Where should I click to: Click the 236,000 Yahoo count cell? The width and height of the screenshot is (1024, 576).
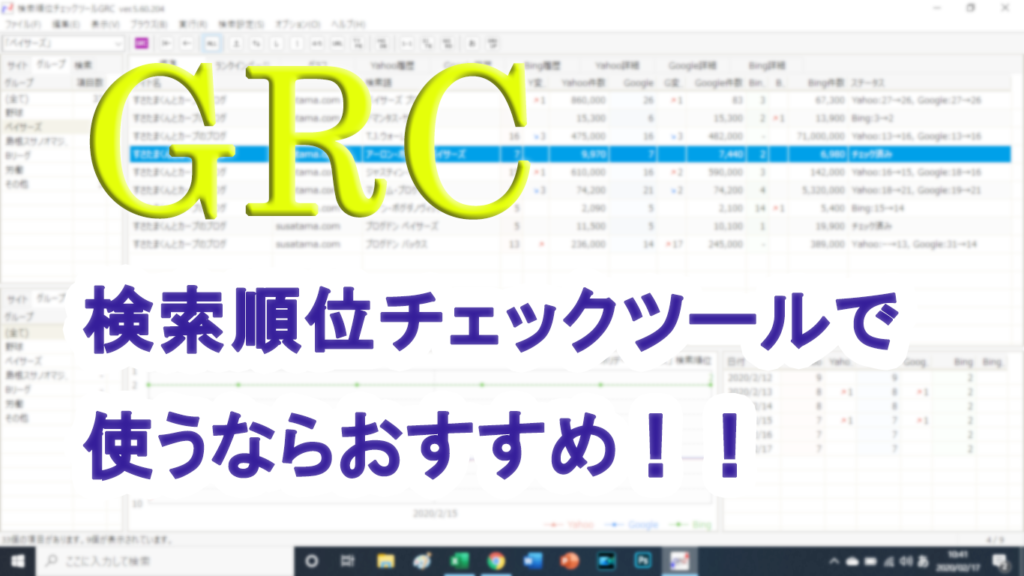[588, 244]
